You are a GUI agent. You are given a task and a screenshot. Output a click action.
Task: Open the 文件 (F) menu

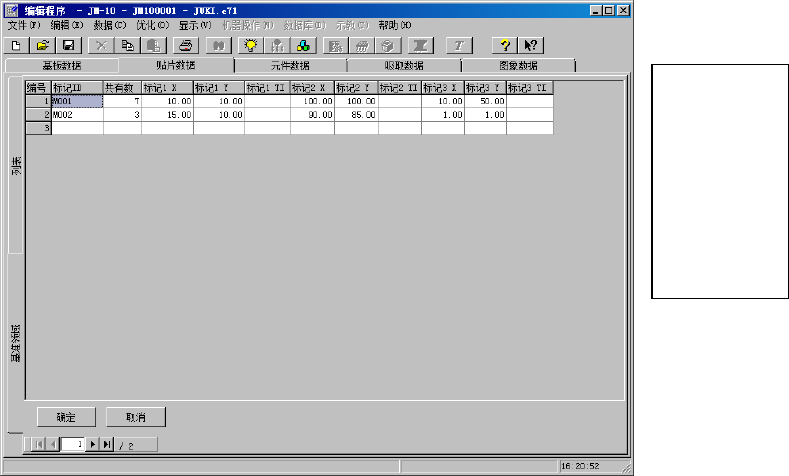24,25
